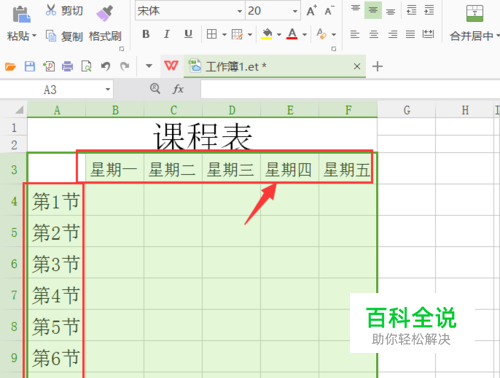Click the Merge and Center icon

pyautogui.click(x=475, y=14)
